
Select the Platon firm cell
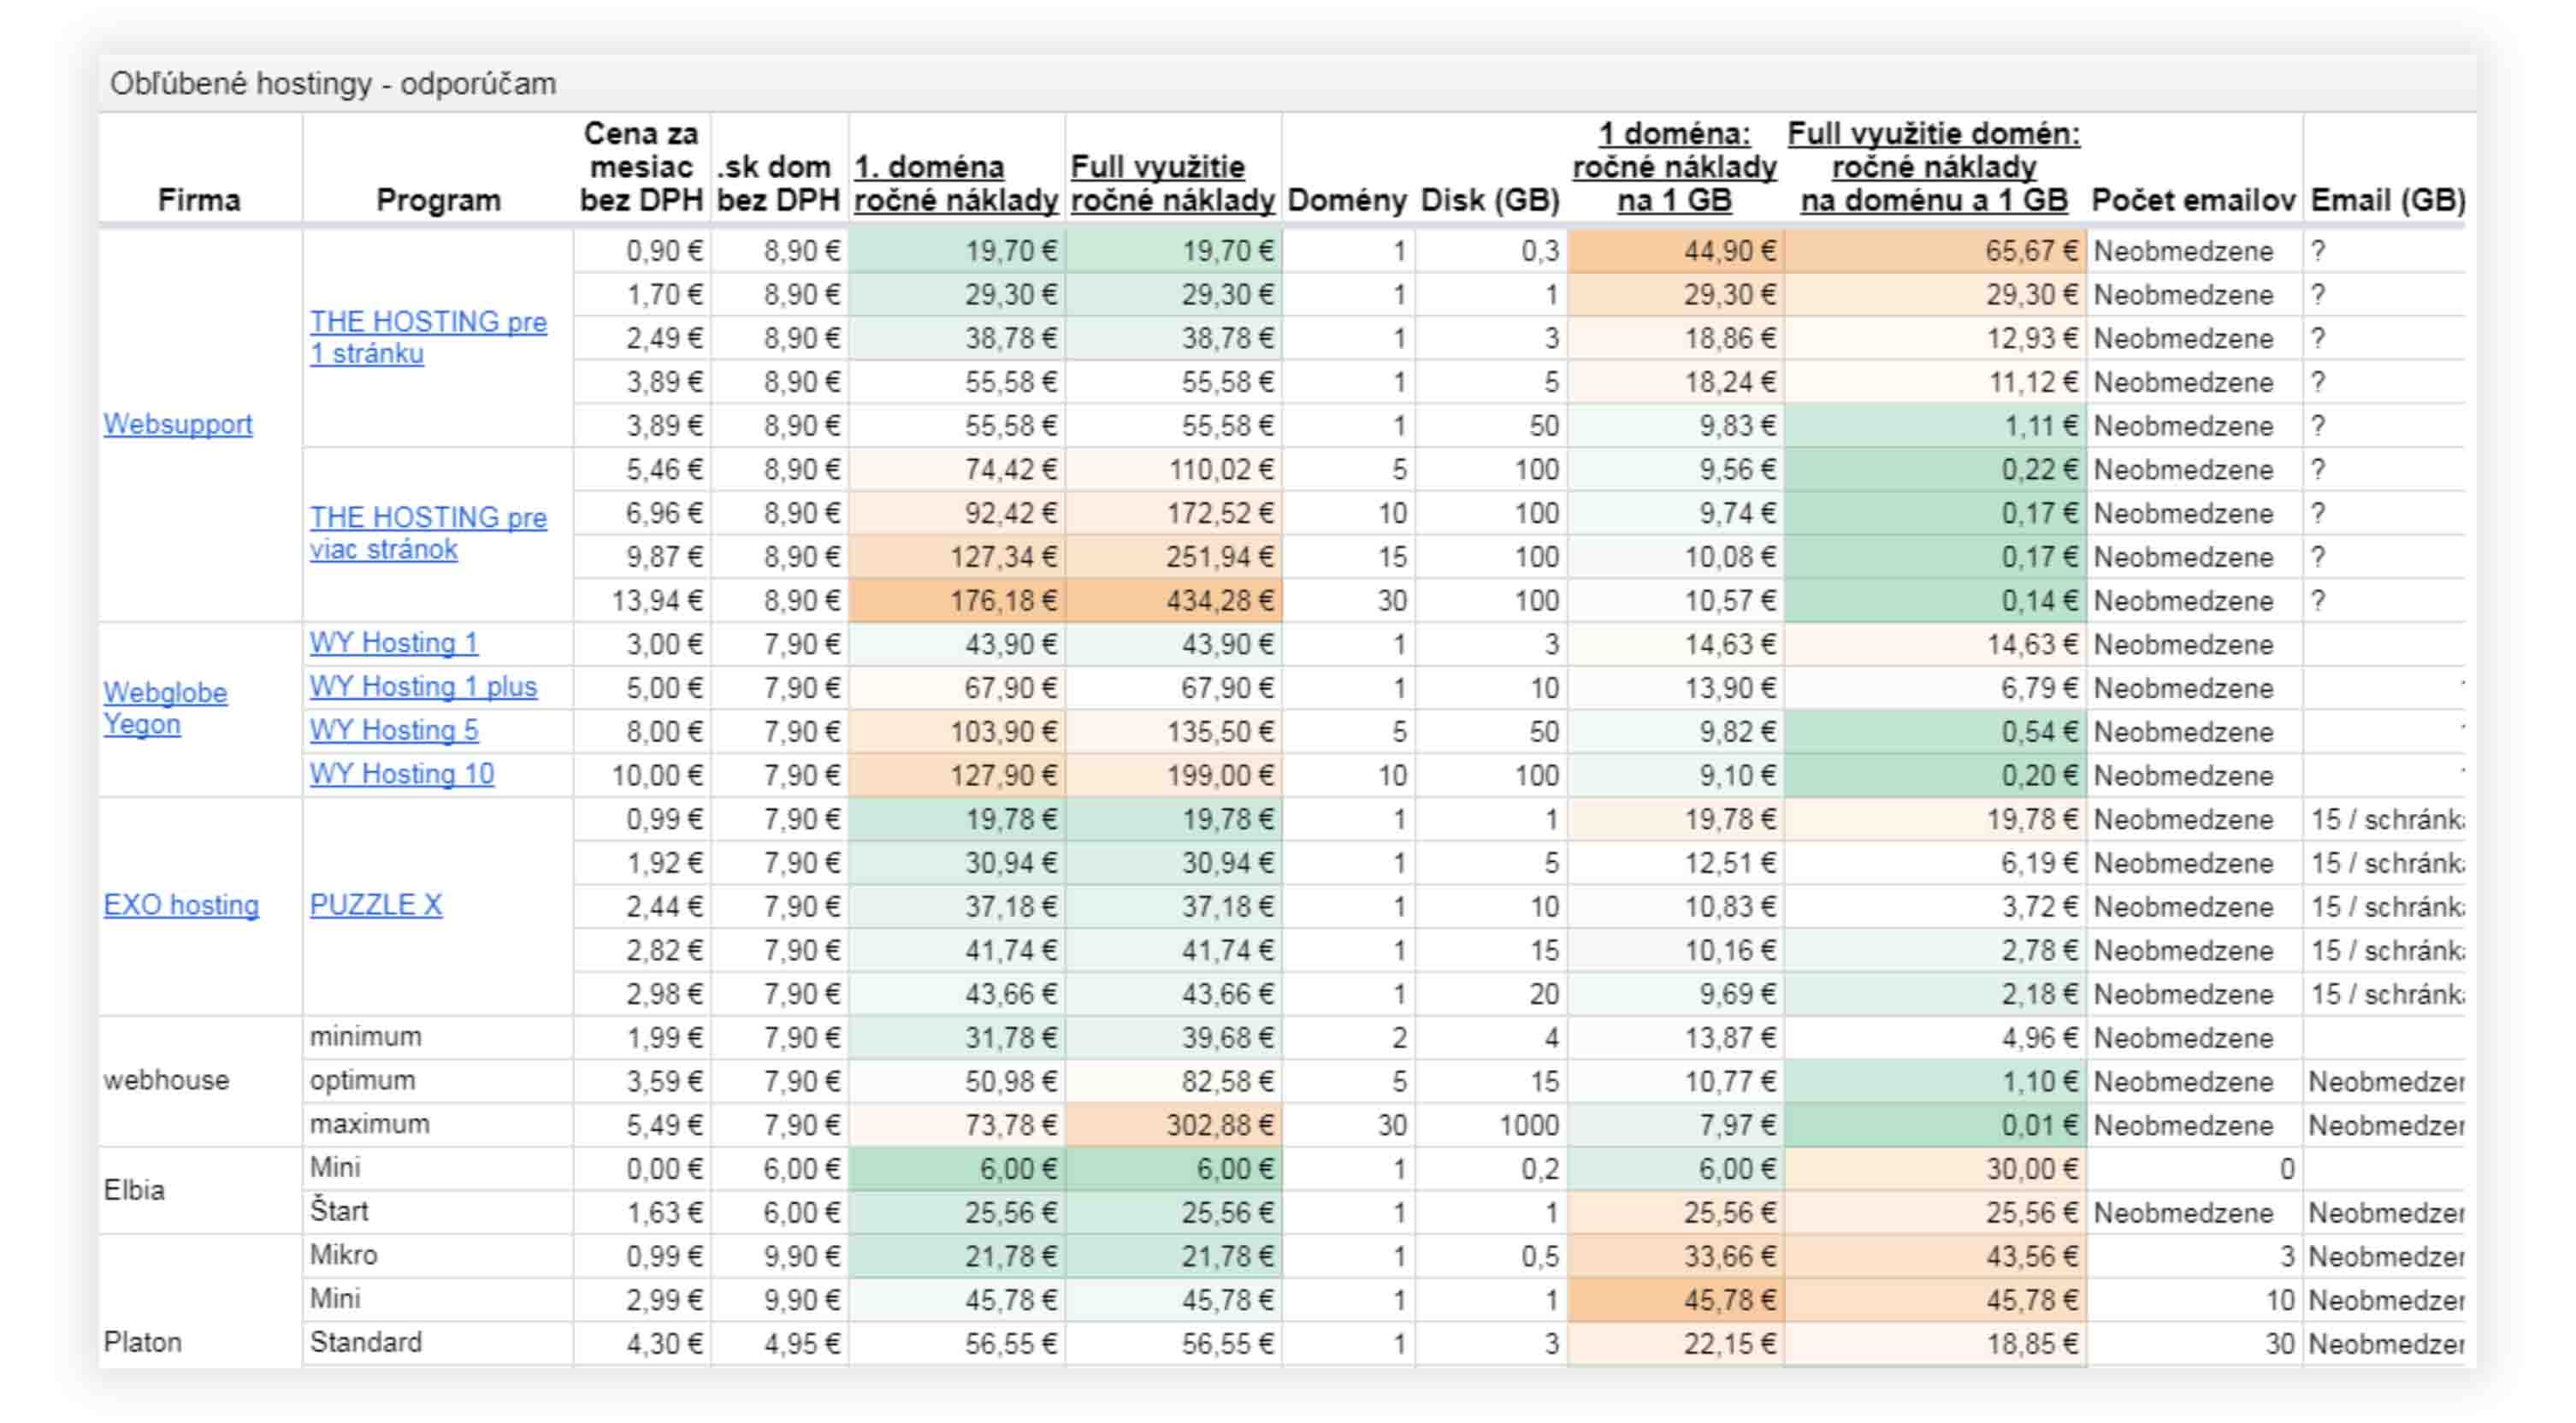200,1300
